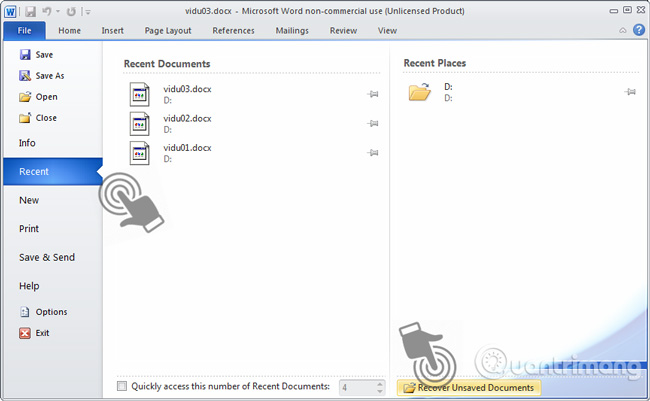Open Customize Quick Access Toolbar dropdown
This screenshot has height=401, width=650.
(87, 12)
